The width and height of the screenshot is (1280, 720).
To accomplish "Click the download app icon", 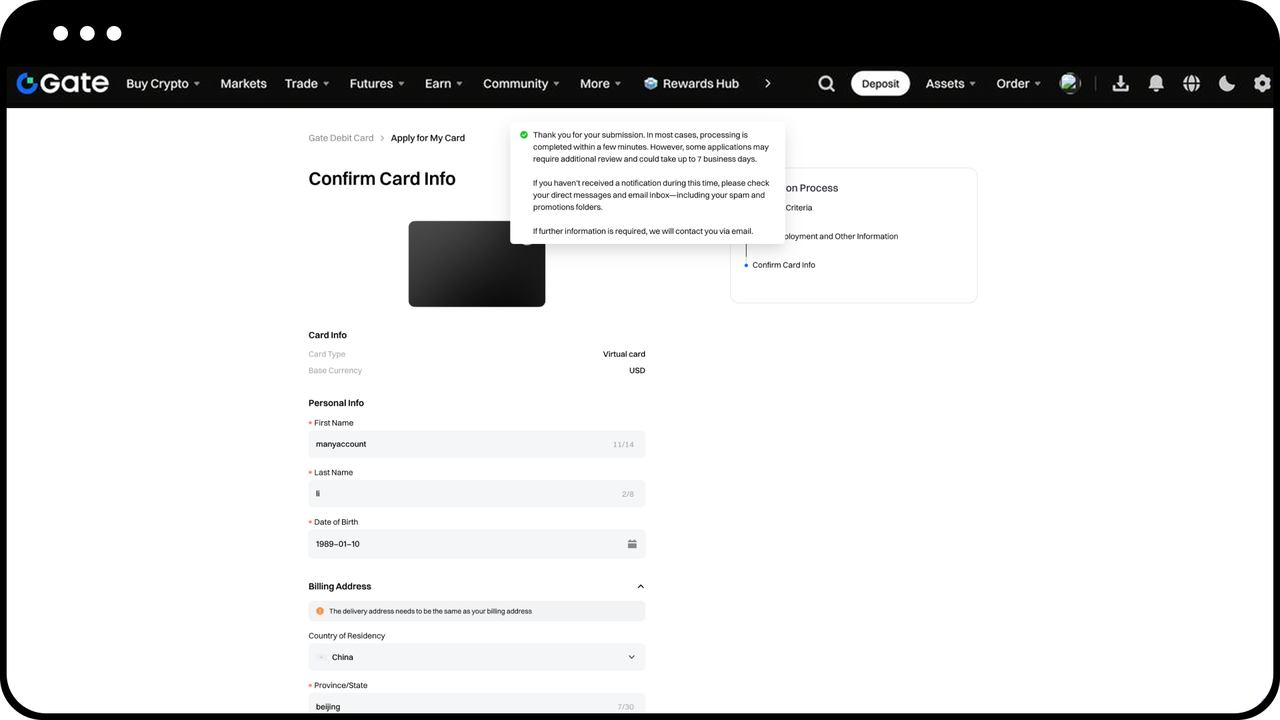I will point(1120,84).
